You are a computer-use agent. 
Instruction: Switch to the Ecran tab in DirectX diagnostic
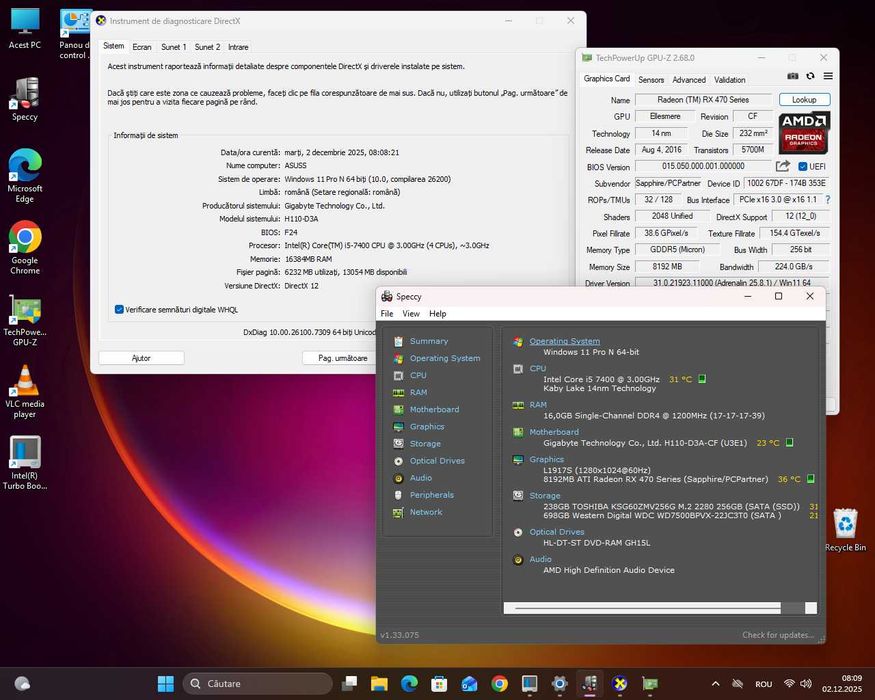(x=142, y=47)
